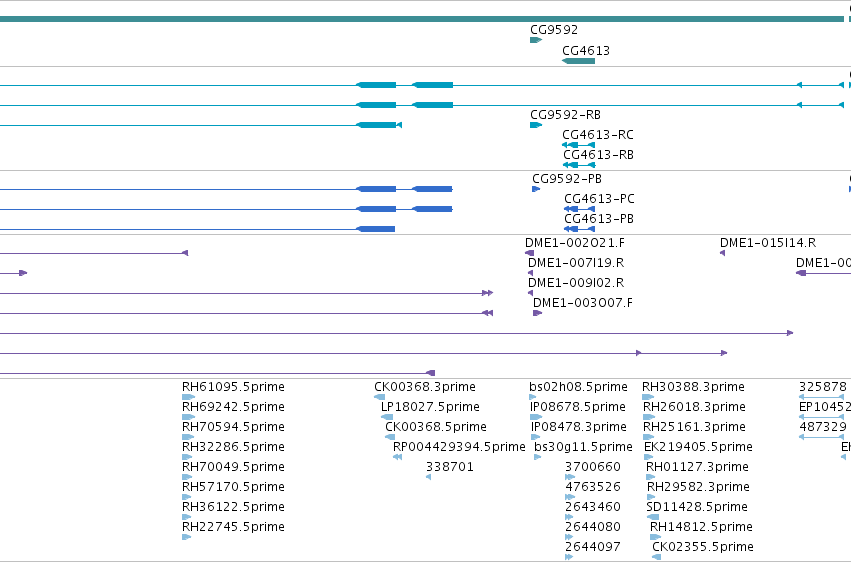Select EST RH61095.5prime
Screen dimensions: 851x562
coord(233,387)
